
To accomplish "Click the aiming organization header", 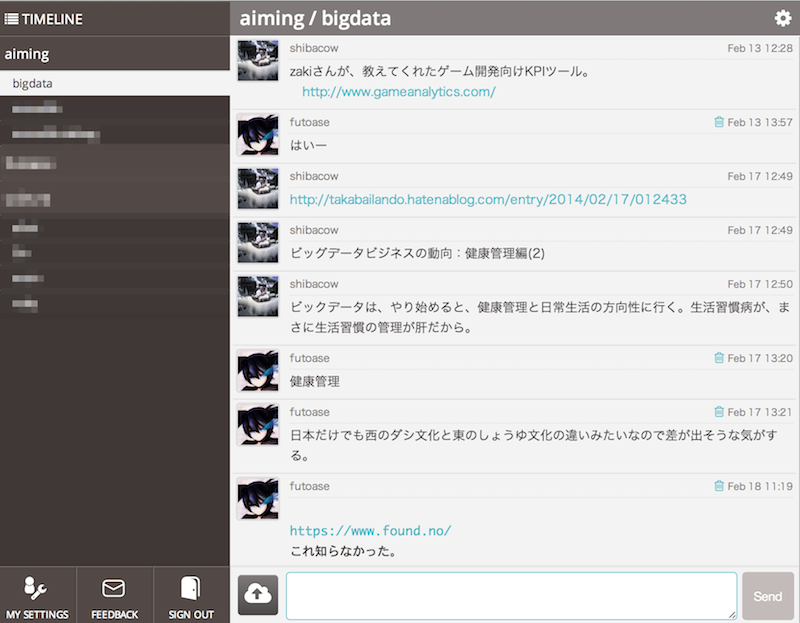I will (x=28, y=53).
